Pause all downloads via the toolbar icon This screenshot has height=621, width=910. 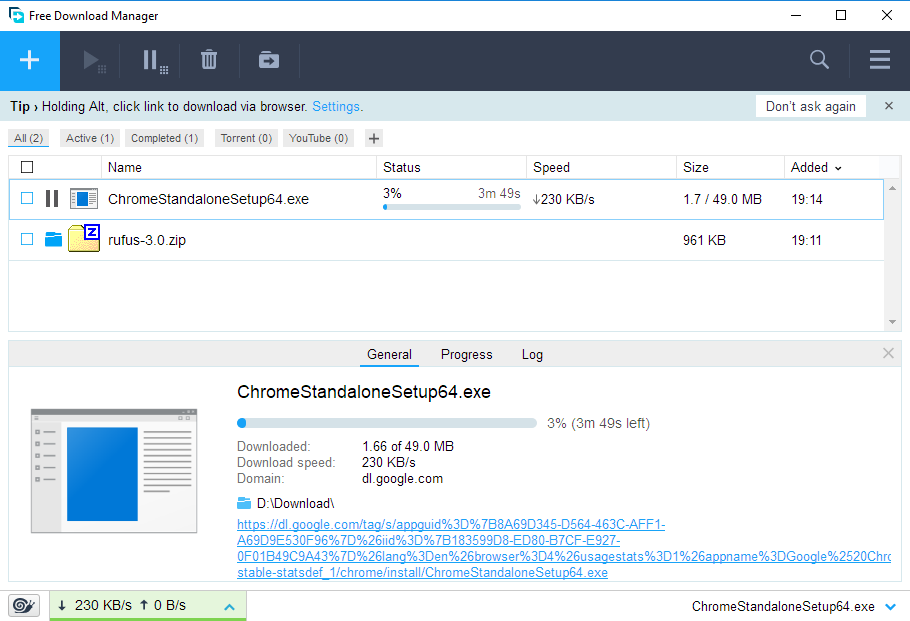click(151, 60)
